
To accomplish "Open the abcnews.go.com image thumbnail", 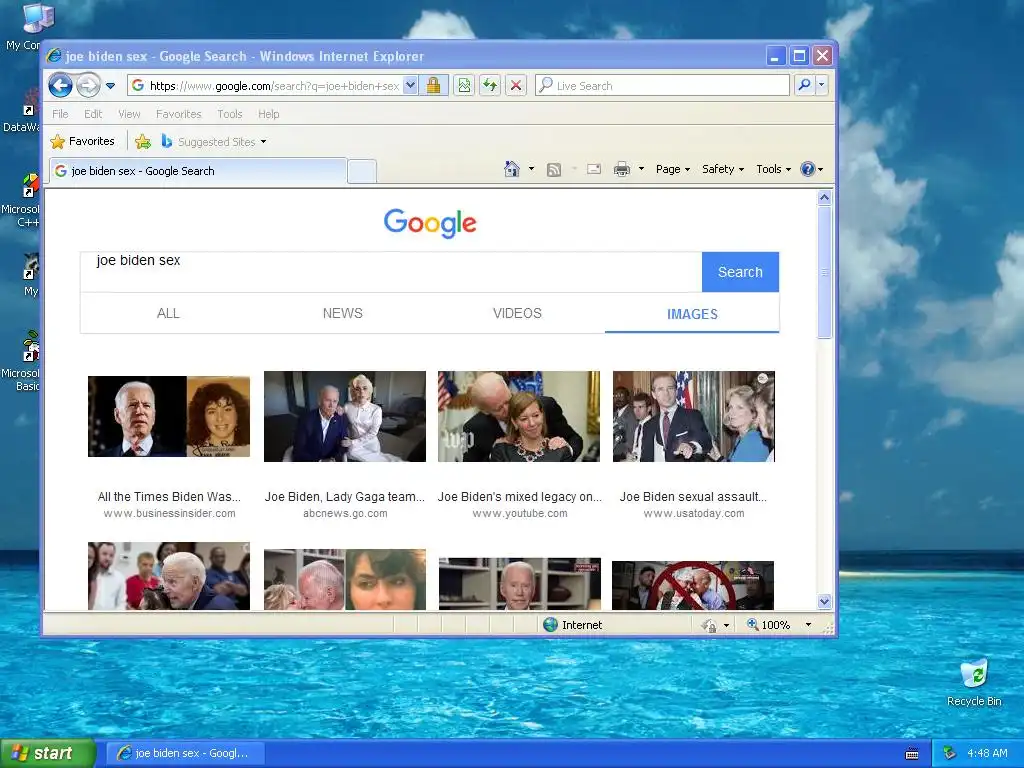I will tap(345, 417).
